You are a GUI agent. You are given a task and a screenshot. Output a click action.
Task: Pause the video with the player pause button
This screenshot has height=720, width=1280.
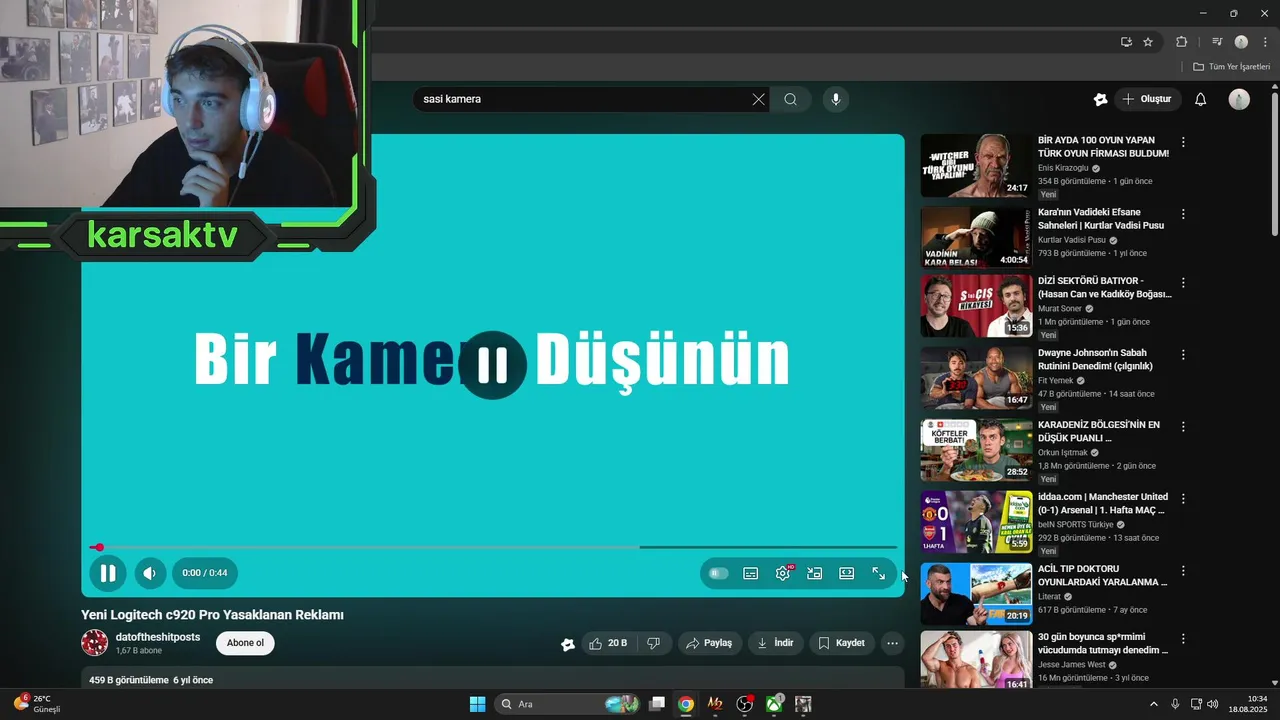(108, 573)
